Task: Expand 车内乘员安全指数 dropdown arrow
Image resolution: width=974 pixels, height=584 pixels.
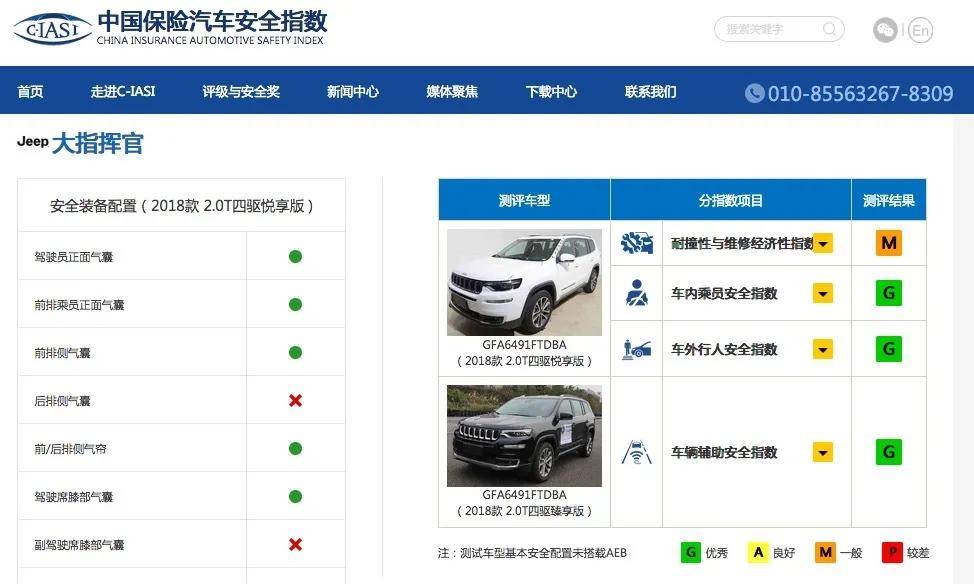Action: [823, 293]
